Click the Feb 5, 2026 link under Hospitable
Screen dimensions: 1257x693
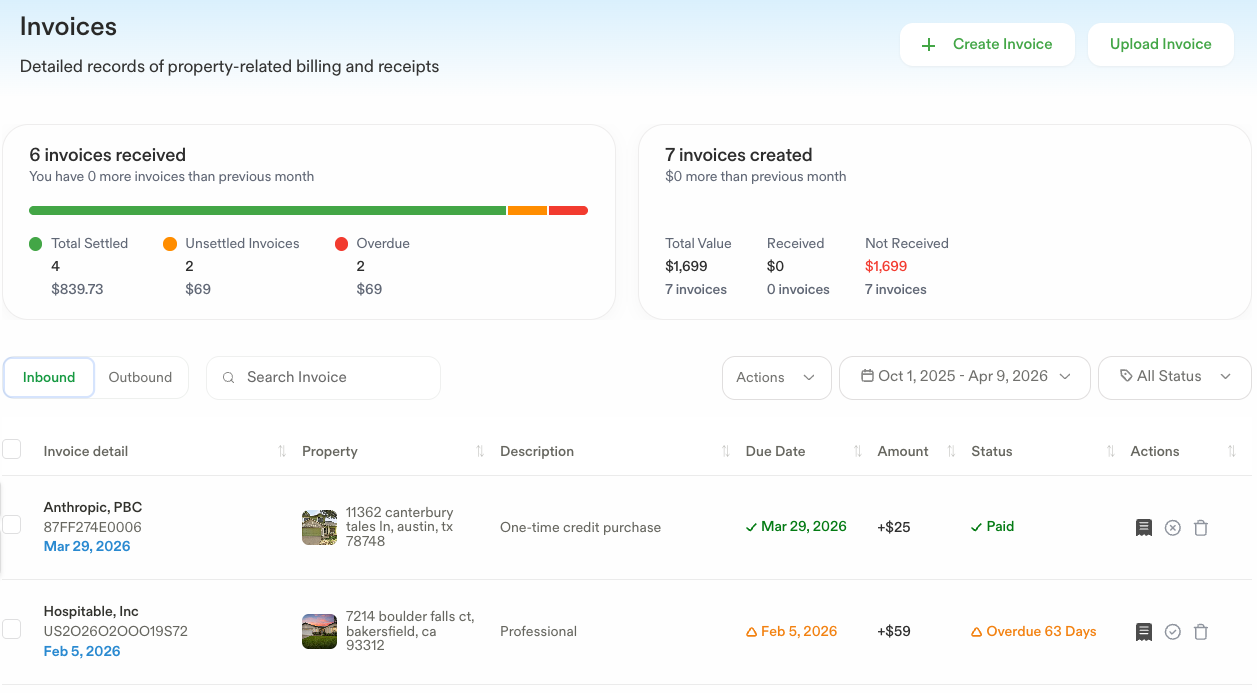[x=82, y=651]
